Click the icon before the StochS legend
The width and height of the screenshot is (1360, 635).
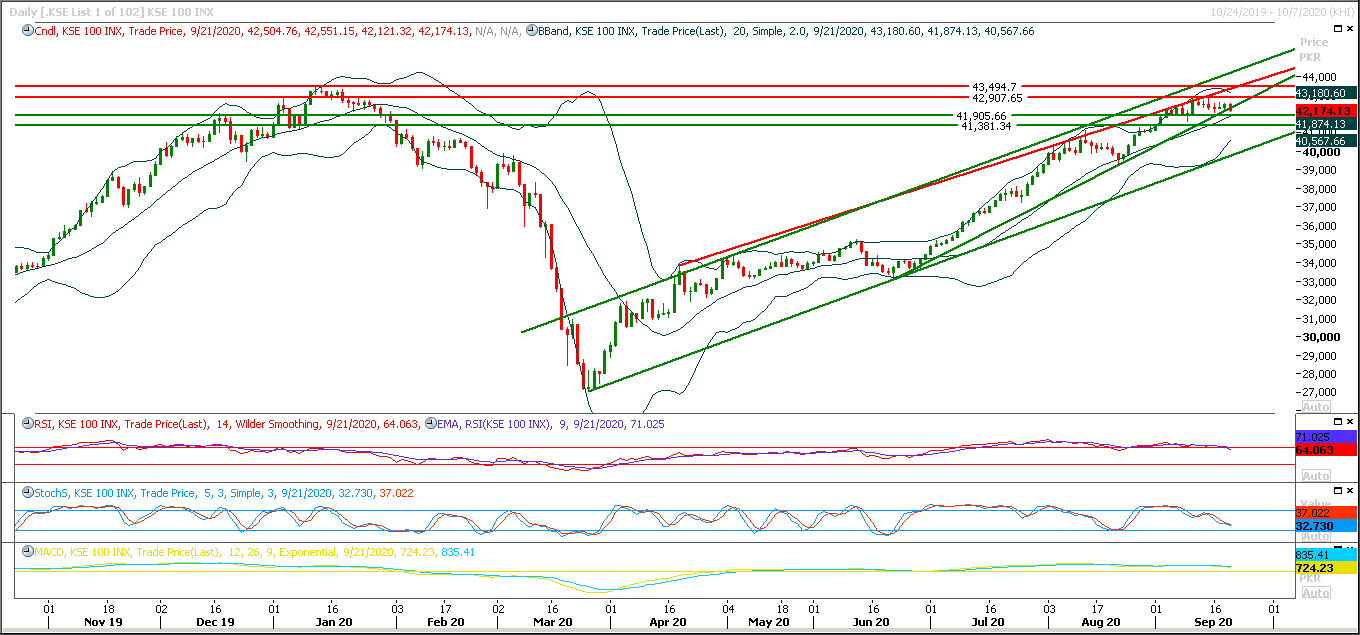click(x=28, y=493)
